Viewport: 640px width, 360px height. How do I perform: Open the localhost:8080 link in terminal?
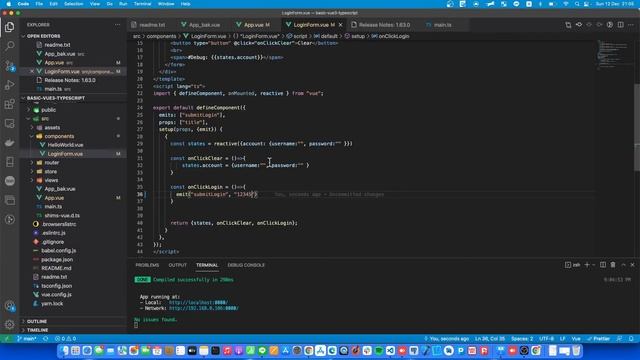(198, 302)
